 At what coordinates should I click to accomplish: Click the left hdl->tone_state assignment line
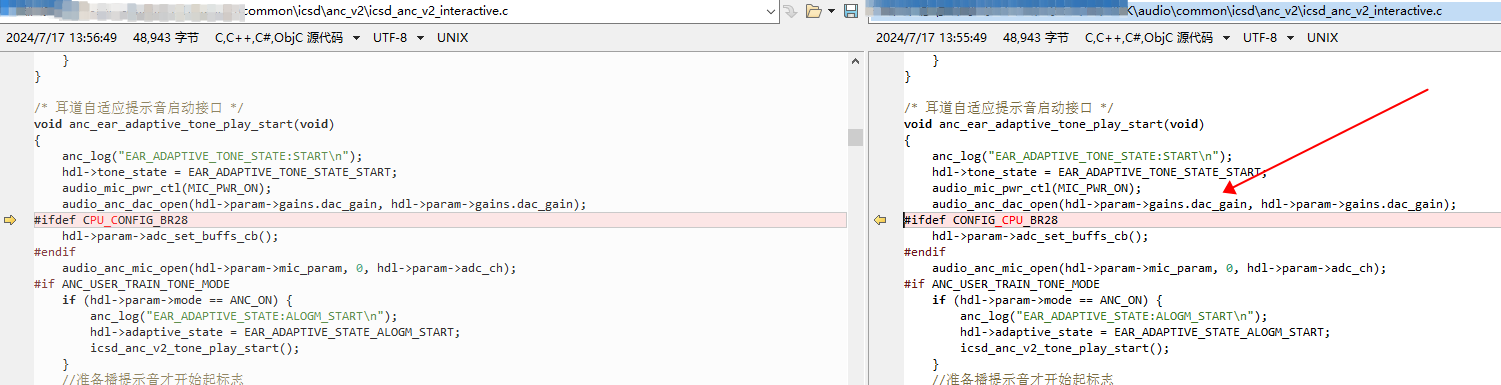click(x=230, y=172)
